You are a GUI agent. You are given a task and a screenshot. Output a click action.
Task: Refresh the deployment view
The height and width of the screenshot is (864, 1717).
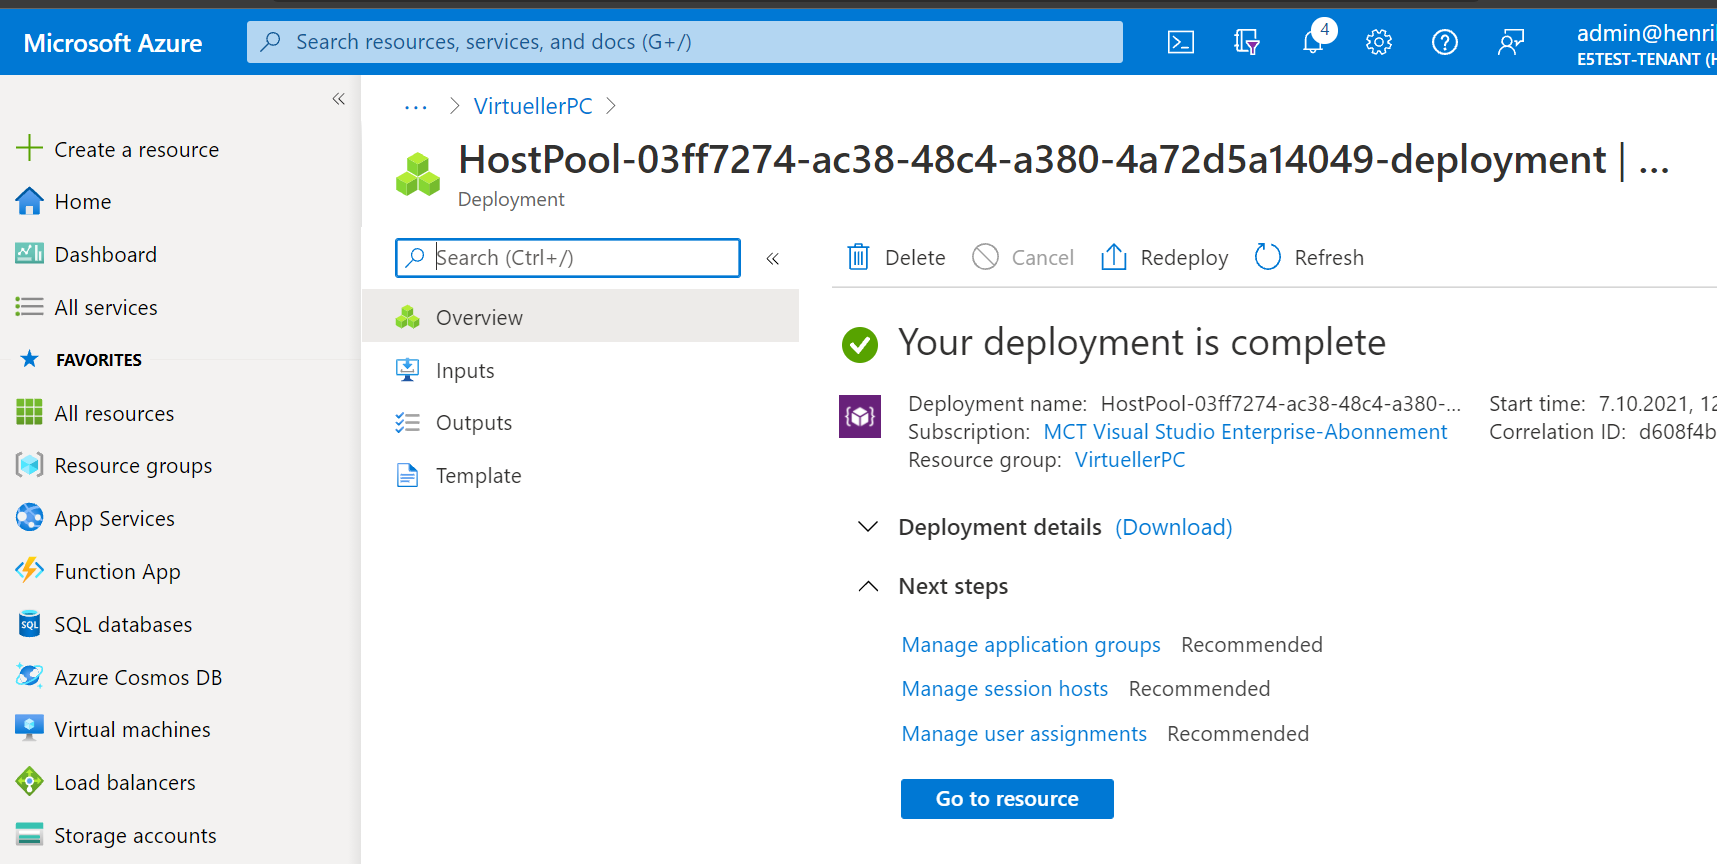pyautogui.click(x=1309, y=258)
